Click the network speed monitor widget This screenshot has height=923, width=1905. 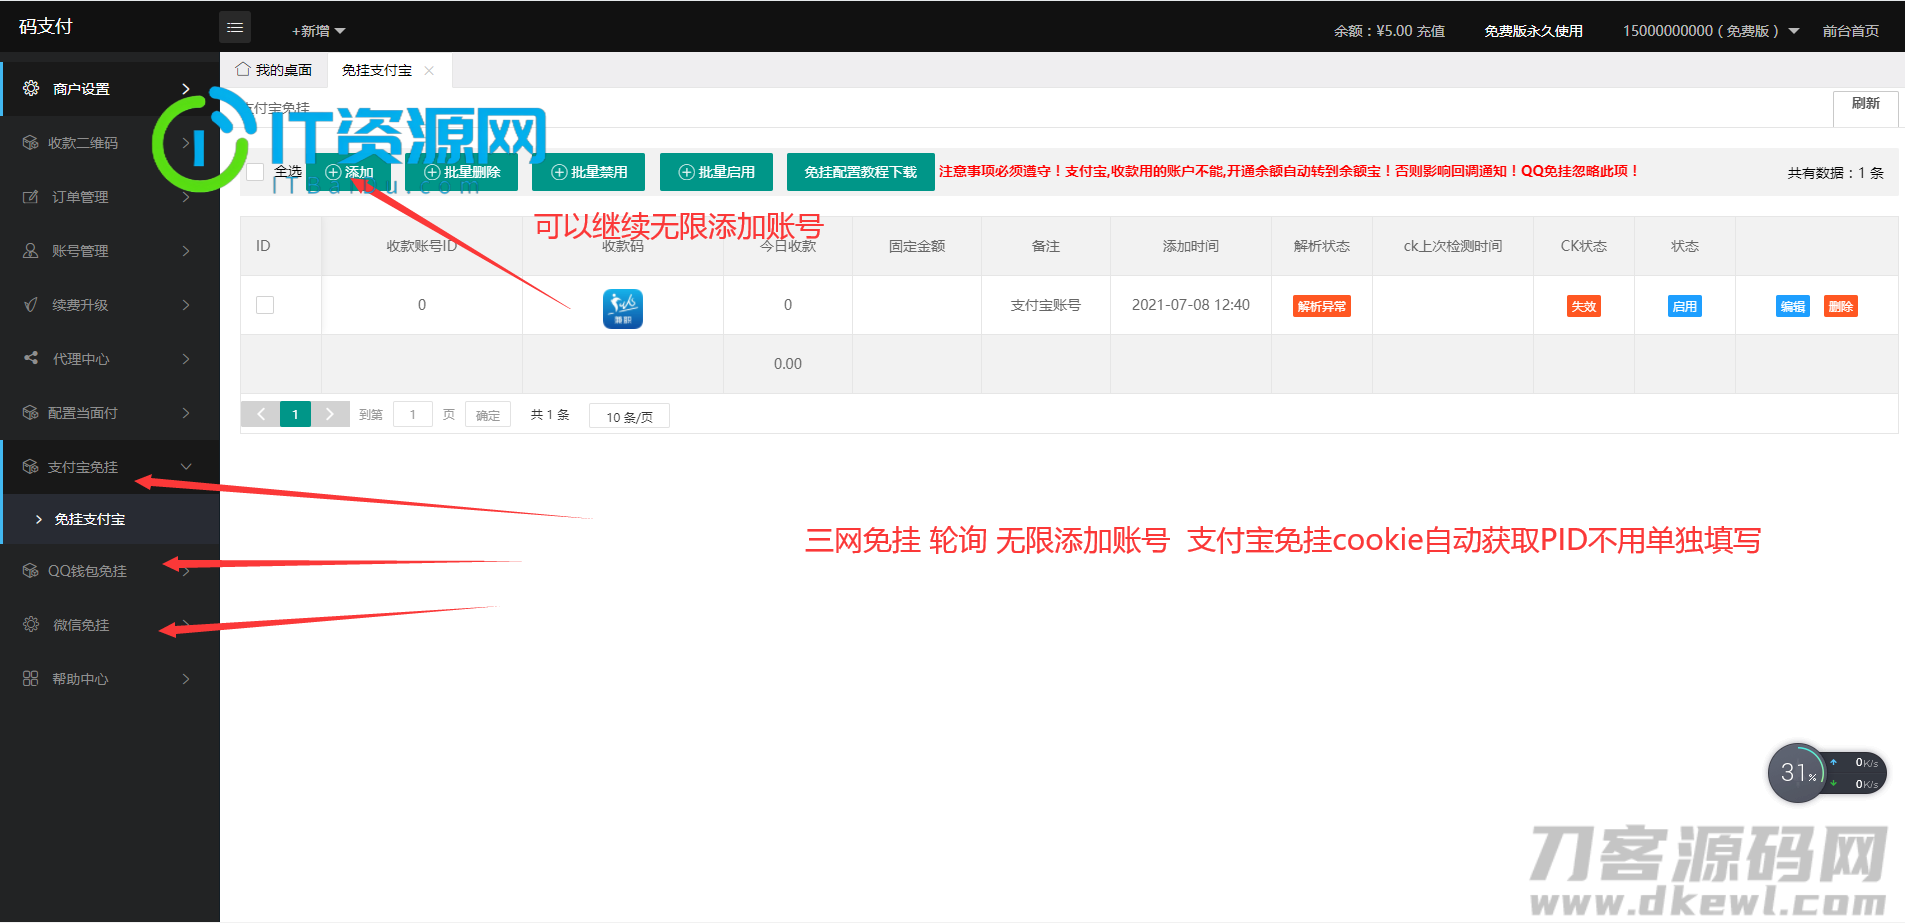point(1827,773)
